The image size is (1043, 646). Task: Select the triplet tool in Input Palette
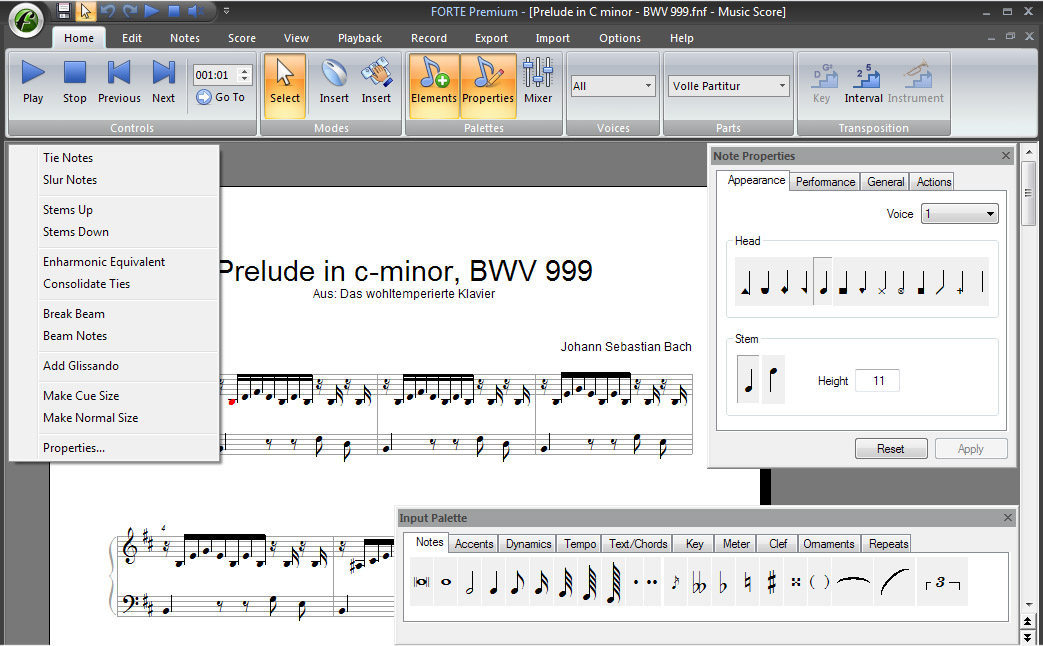pyautogui.click(x=943, y=582)
